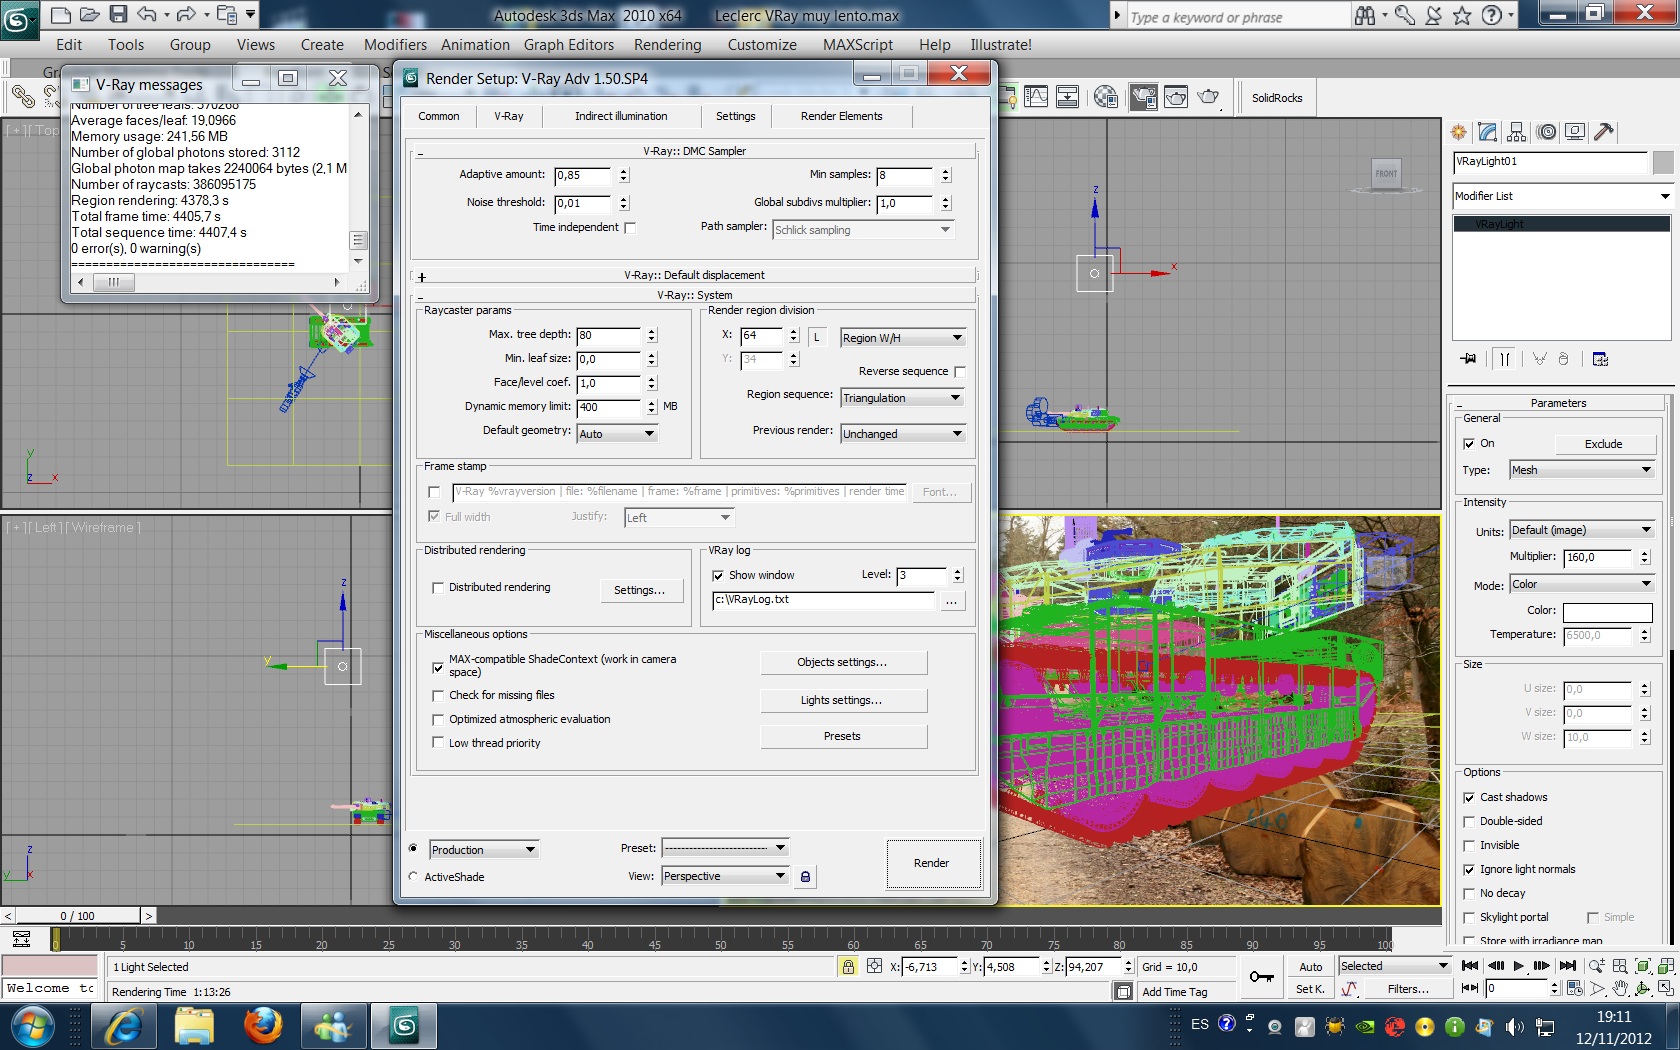Click the light Color swatch

coord(1608,612)
